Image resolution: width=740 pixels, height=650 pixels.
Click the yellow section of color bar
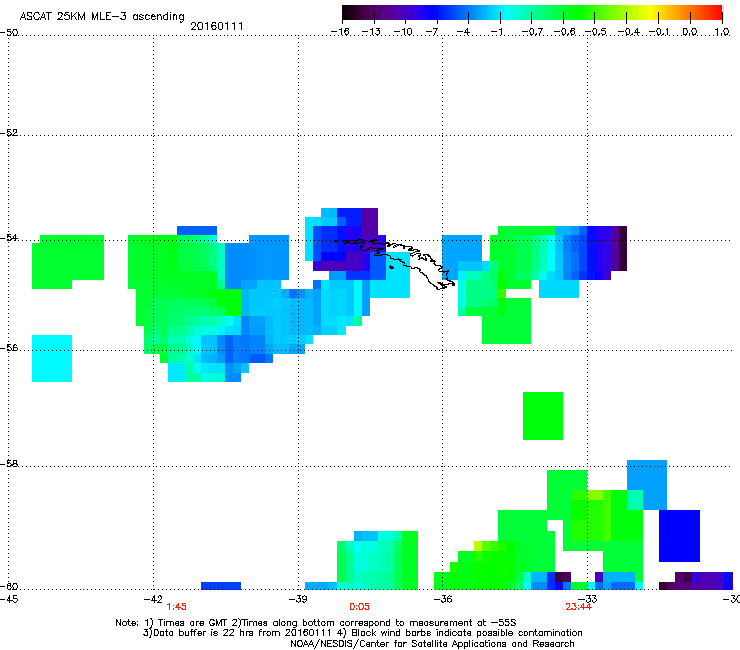pos(653,13)
